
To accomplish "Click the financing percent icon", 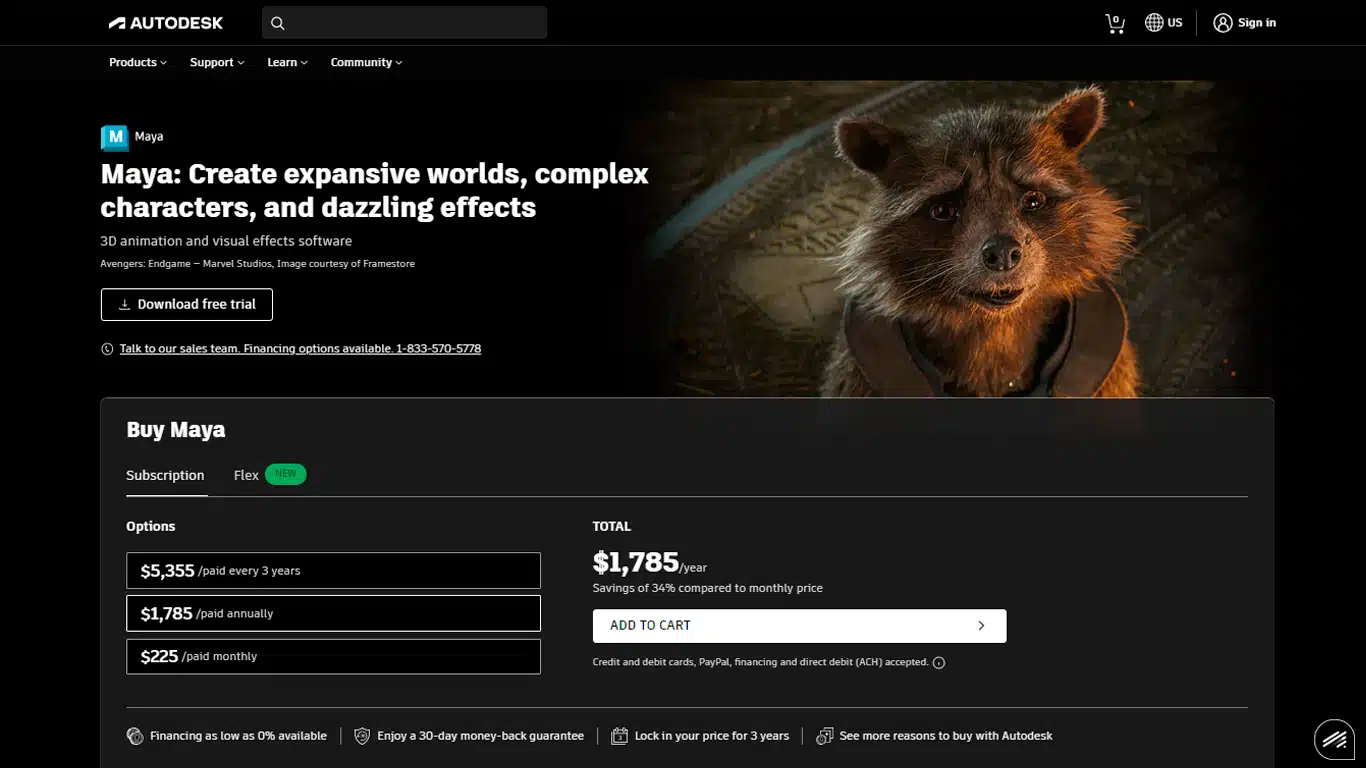I will (135, 736).
